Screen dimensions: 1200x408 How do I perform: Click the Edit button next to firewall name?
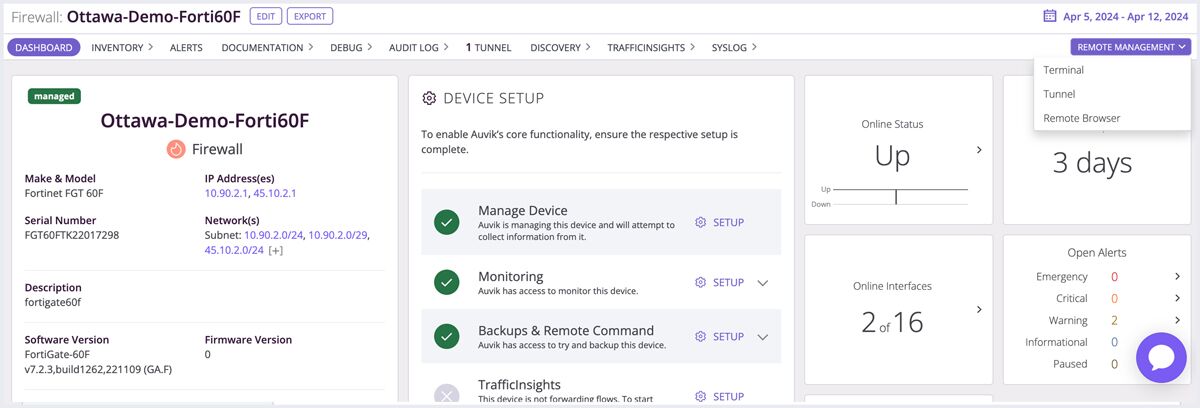pos(265,16)
